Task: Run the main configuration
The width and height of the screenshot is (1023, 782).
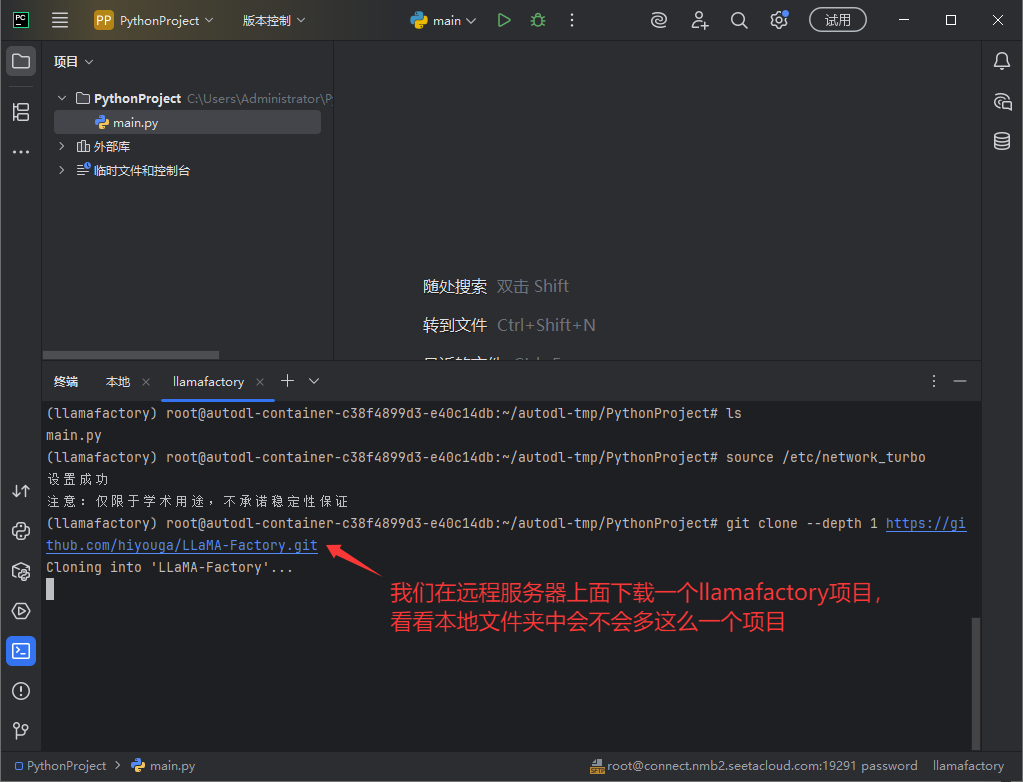Action: pyautogui.click(x=504, y=20)
